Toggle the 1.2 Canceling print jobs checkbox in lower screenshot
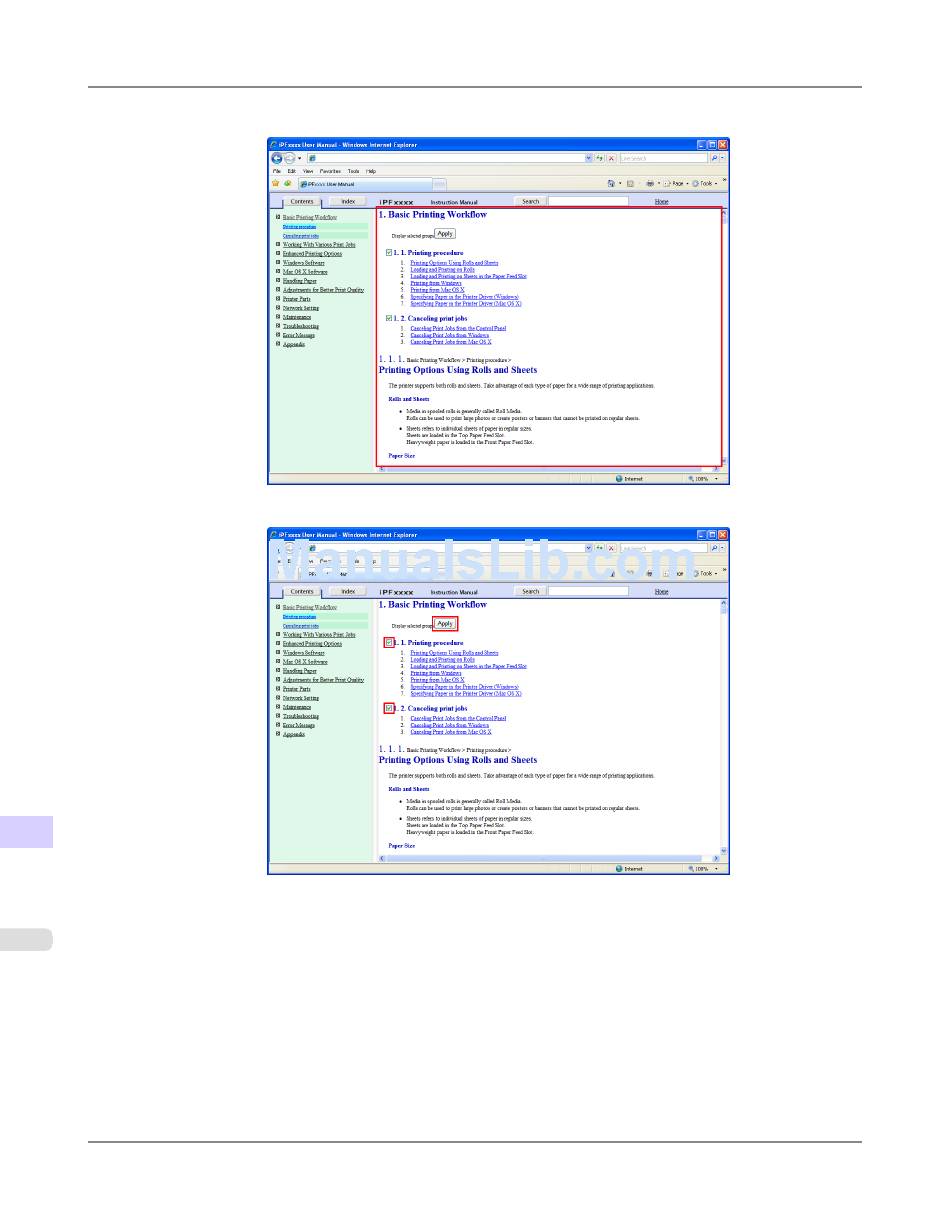The height and width of the screenshot is (1229, 950). pyautogui.click(x=389, y=708)
